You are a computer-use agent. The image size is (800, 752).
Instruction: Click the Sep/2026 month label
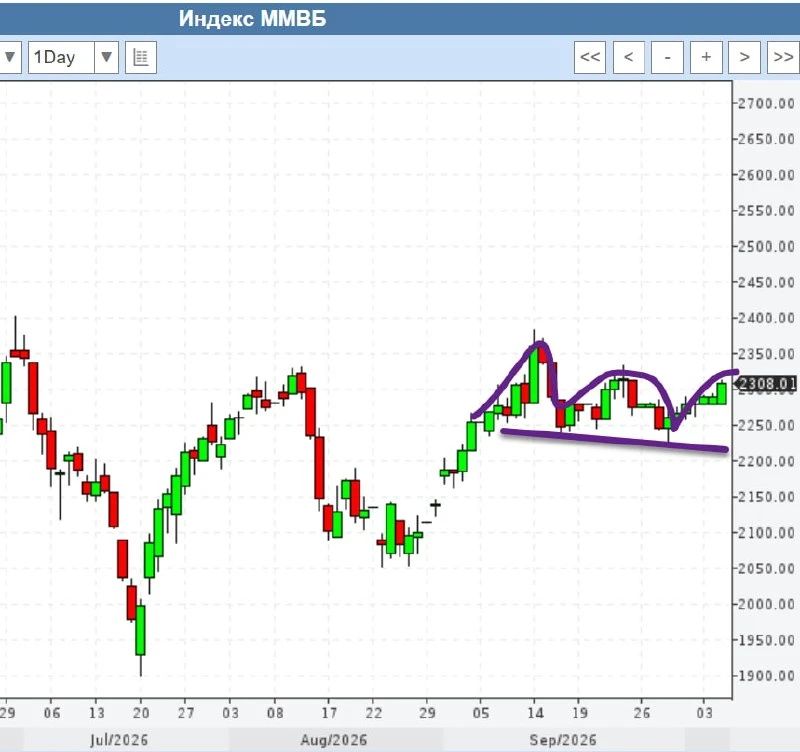(563, 740)
